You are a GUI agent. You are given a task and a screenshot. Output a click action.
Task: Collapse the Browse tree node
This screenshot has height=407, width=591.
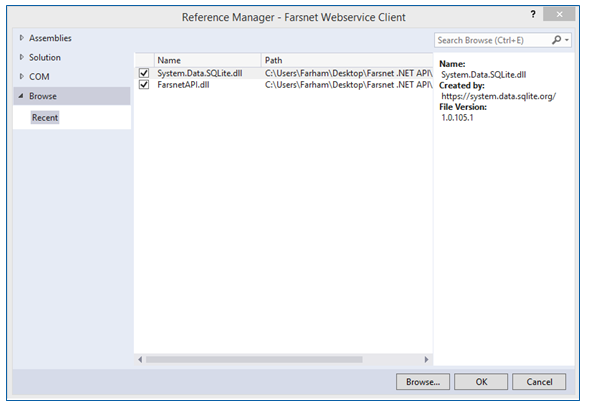point(21,96)
